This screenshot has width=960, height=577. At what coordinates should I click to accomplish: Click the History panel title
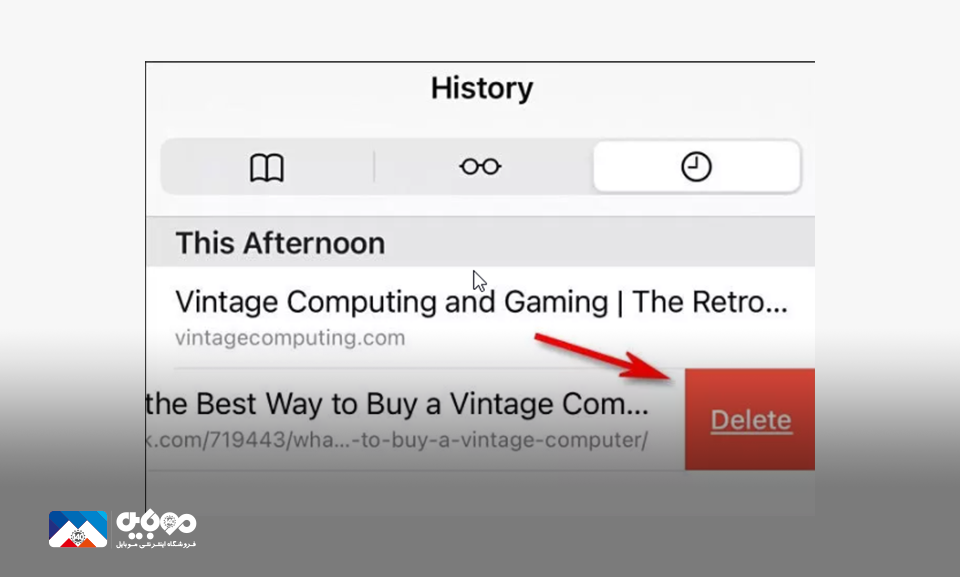pyautogui.click(x=482, y=88)
